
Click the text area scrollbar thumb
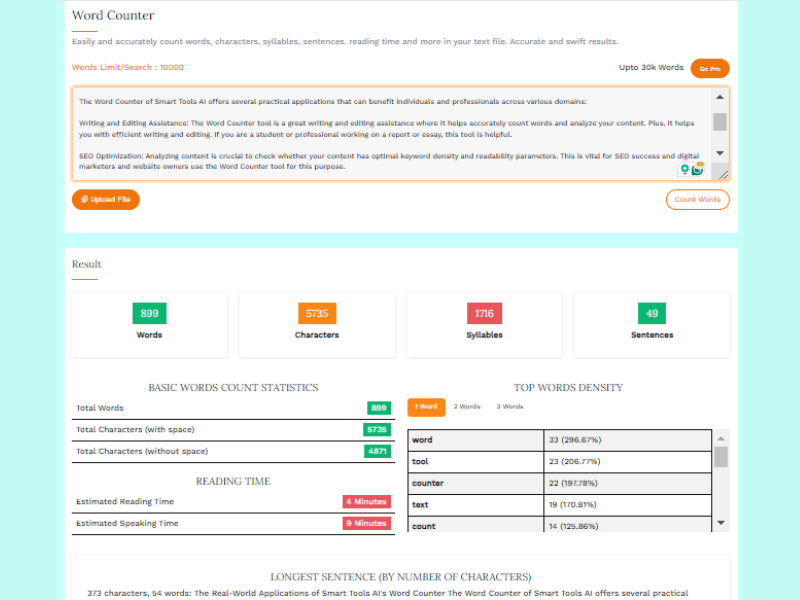coord(719,122)
